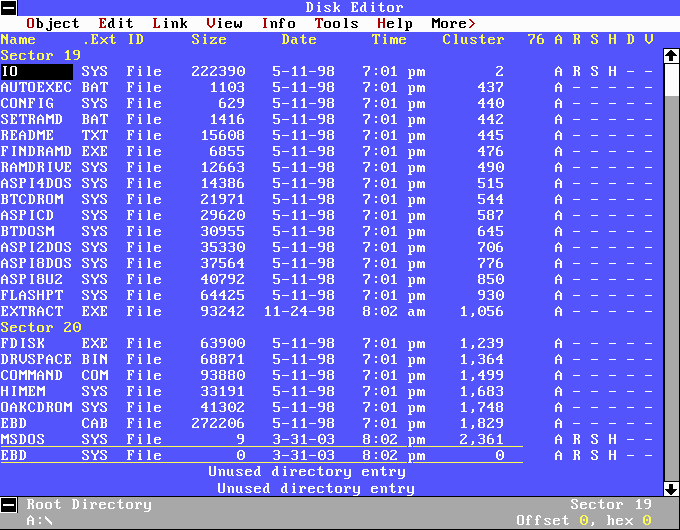680x530 pixels.
Task: Toggle Read-only attribute for MSDOS.SYS
Action: point(576,439)
